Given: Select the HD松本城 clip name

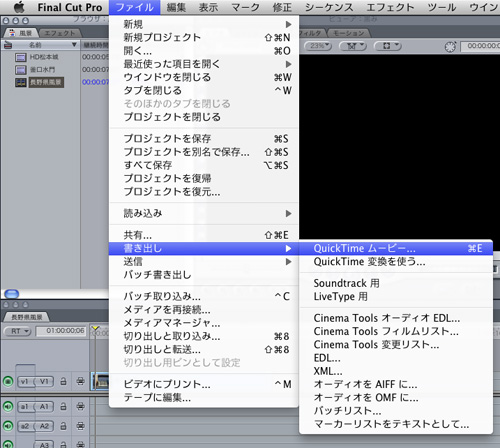Looking at the screenshot, I should [x=44, y=57].
